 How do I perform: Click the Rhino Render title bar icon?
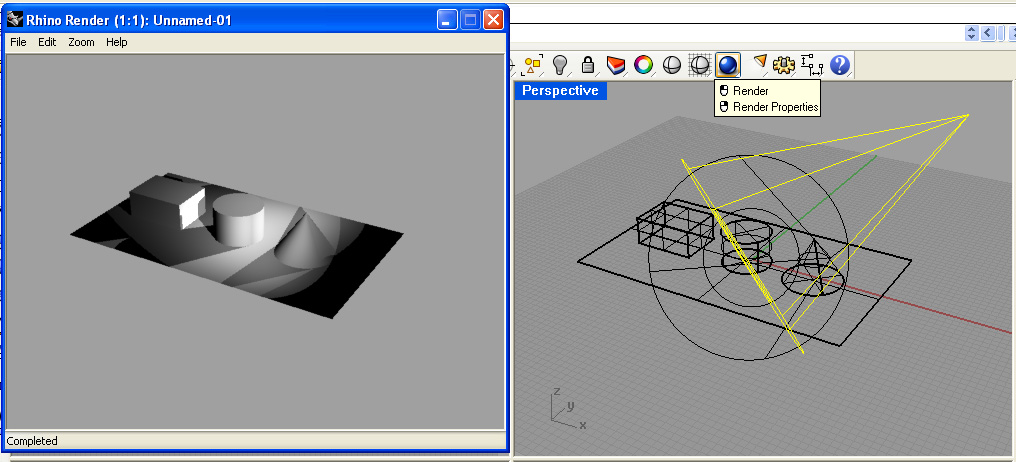pyautogui.click(x=15, y=20)
